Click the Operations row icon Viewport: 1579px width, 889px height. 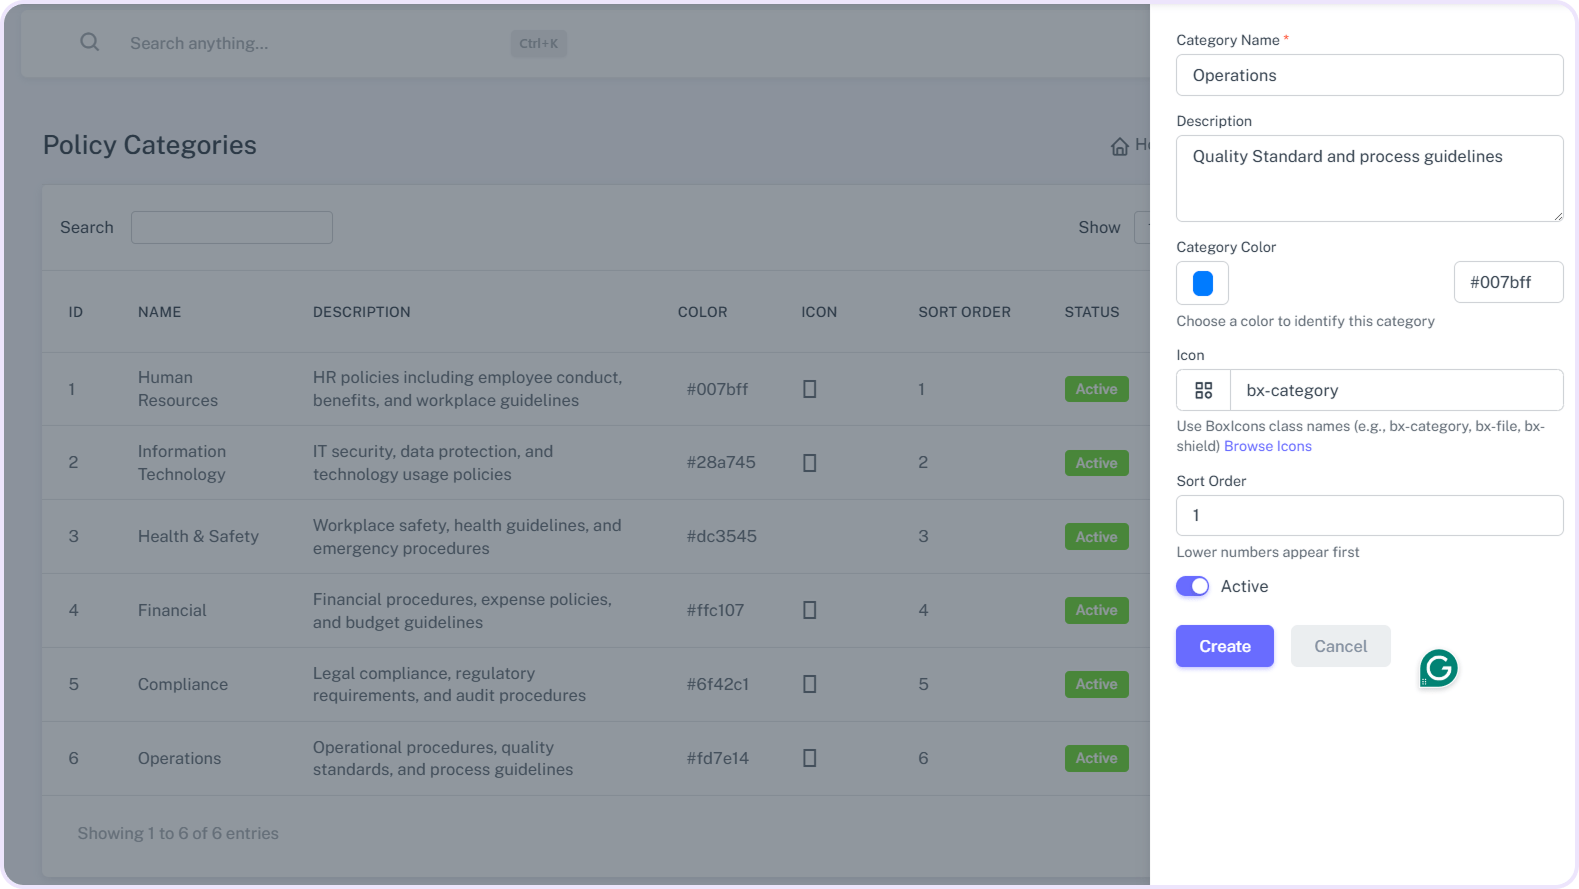point(810,758)
